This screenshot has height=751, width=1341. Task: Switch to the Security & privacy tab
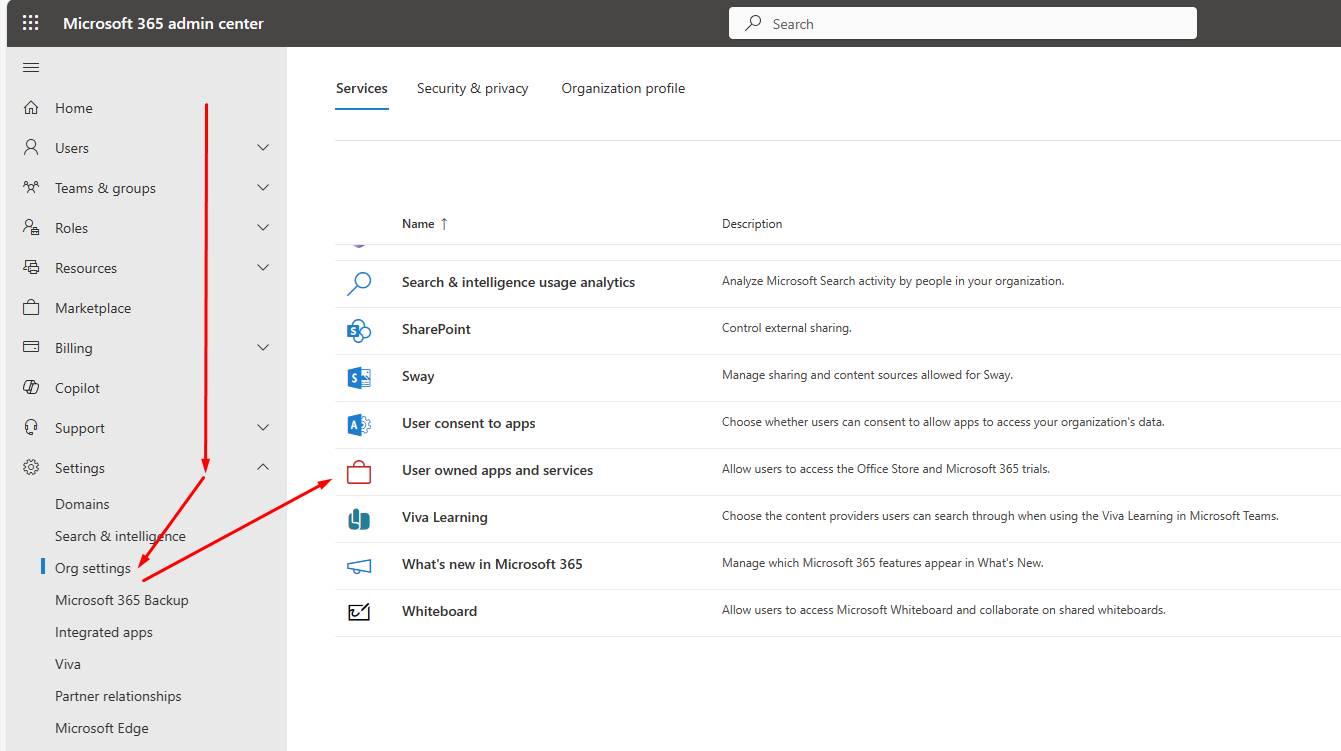pos(473,88)
